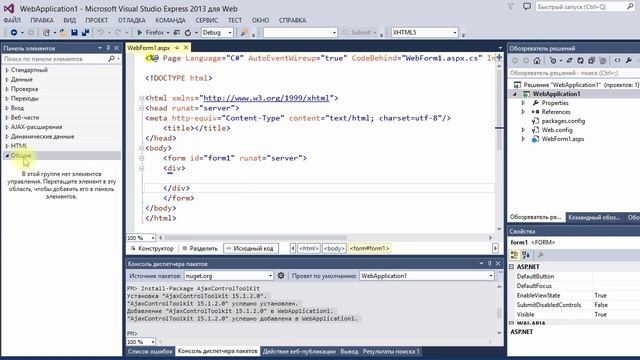Open the ФАЙЛ menu

point(12,20)
